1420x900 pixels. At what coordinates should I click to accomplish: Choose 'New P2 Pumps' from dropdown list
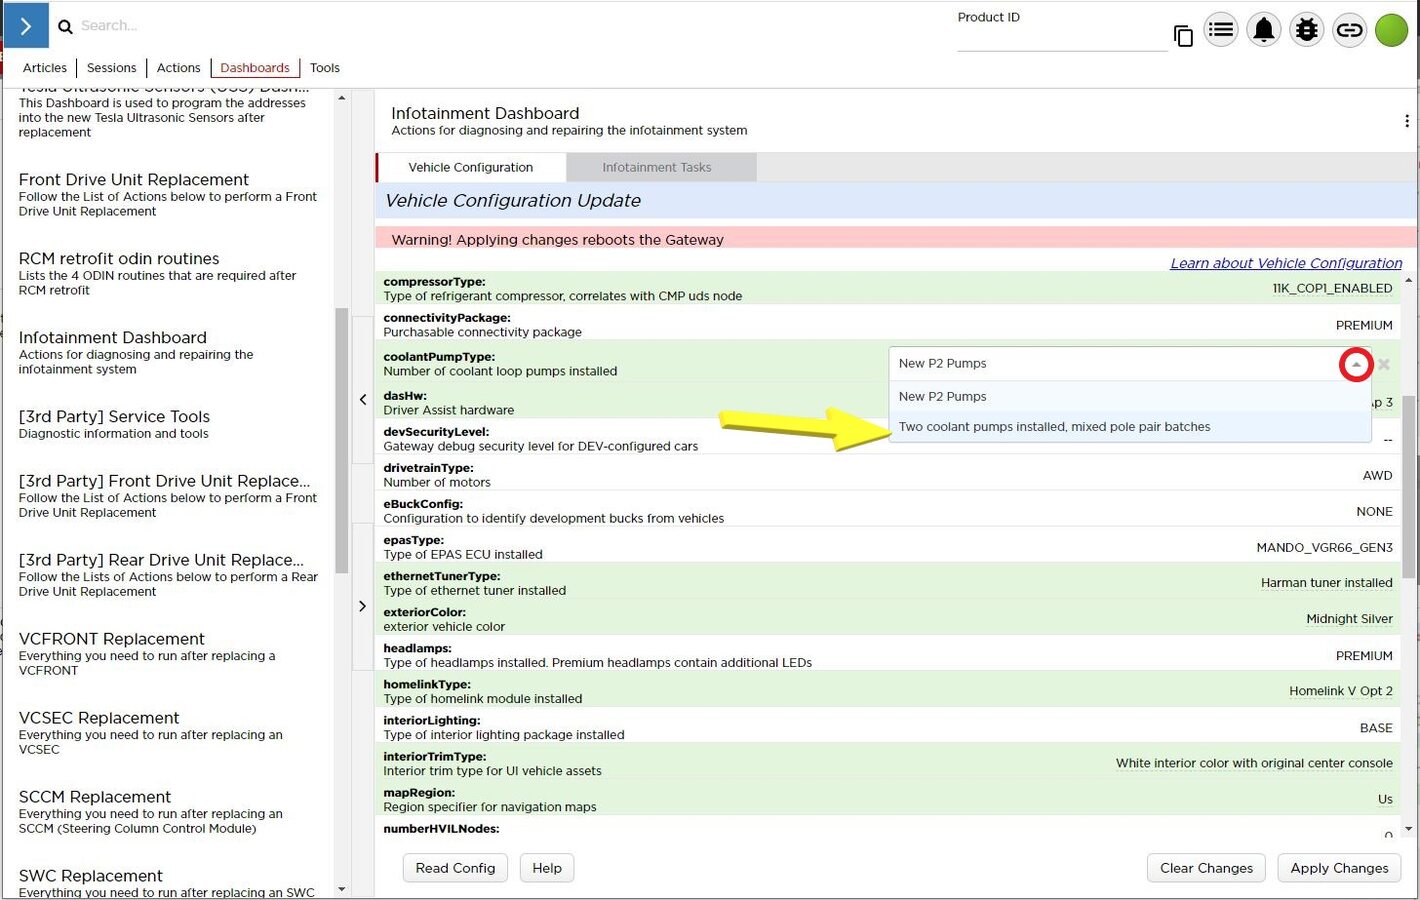pos(942,397)
